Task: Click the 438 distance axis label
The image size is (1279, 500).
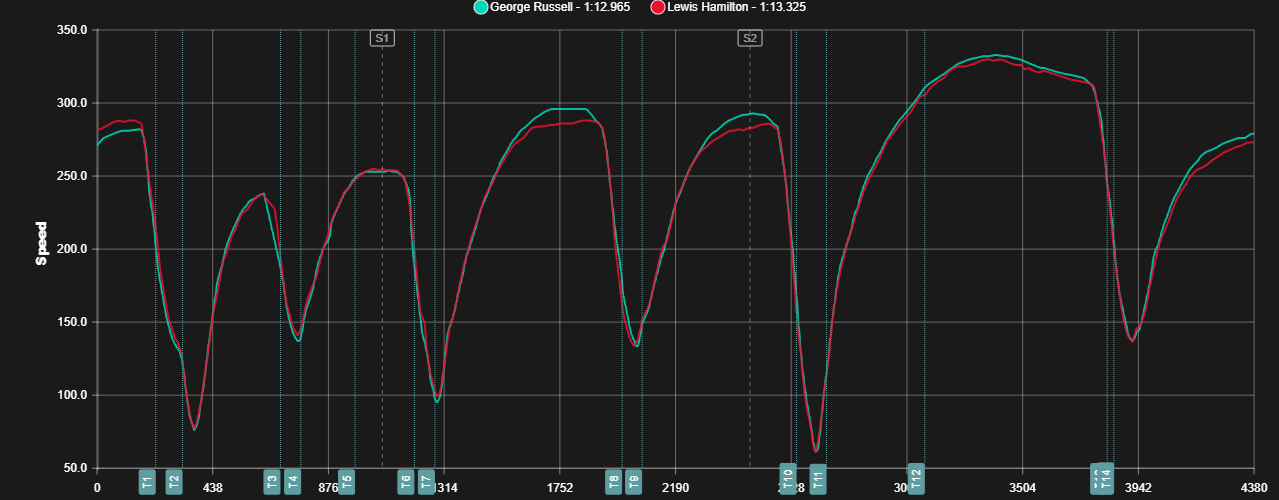Action: pyautogui.click(x=213, y=488)
